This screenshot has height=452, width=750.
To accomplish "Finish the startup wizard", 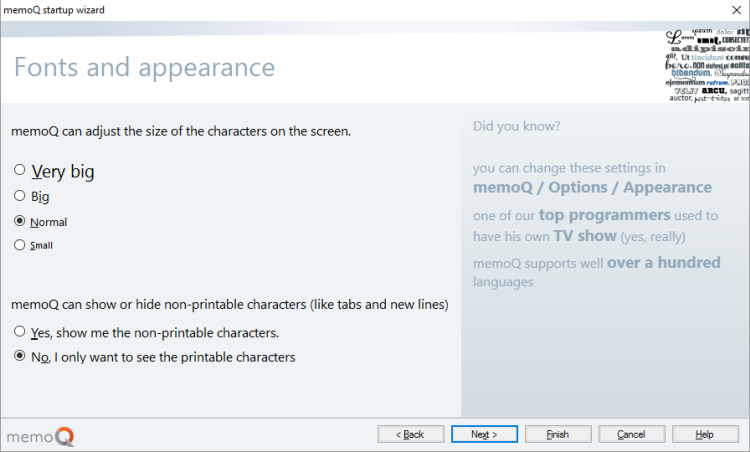I will [x=558, y=434].
